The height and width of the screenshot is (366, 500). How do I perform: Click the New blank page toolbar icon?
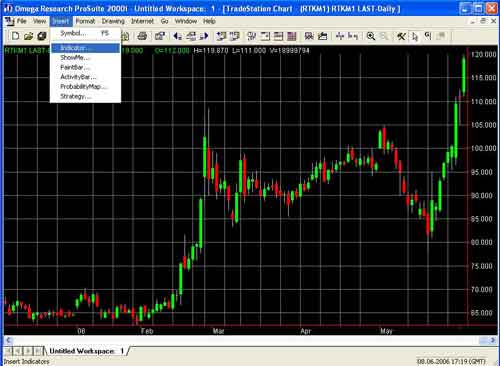point(15,36)
